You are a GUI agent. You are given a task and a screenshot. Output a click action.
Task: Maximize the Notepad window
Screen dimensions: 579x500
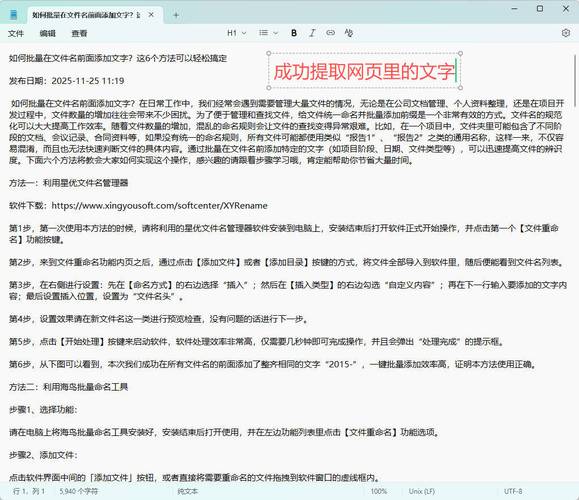pos(540,8)
